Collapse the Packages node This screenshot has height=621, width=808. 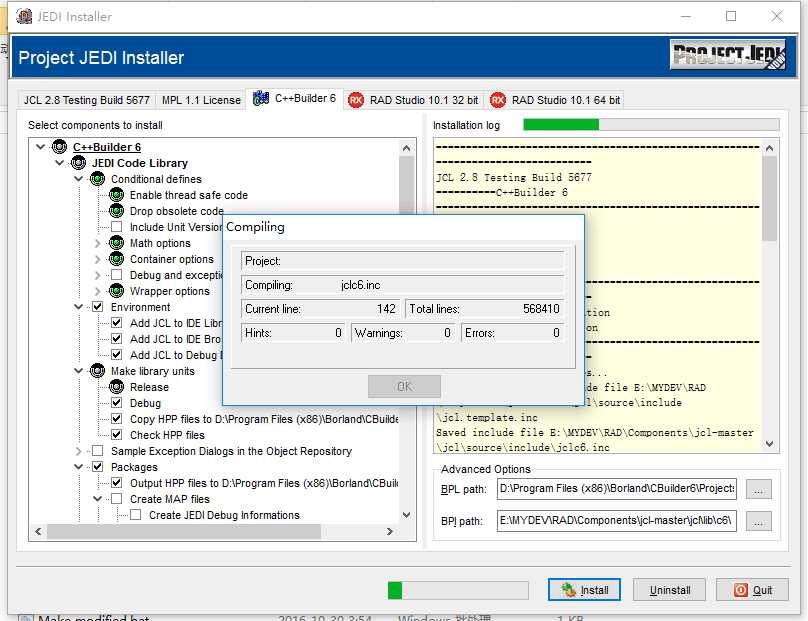click(x=78, y=467)
